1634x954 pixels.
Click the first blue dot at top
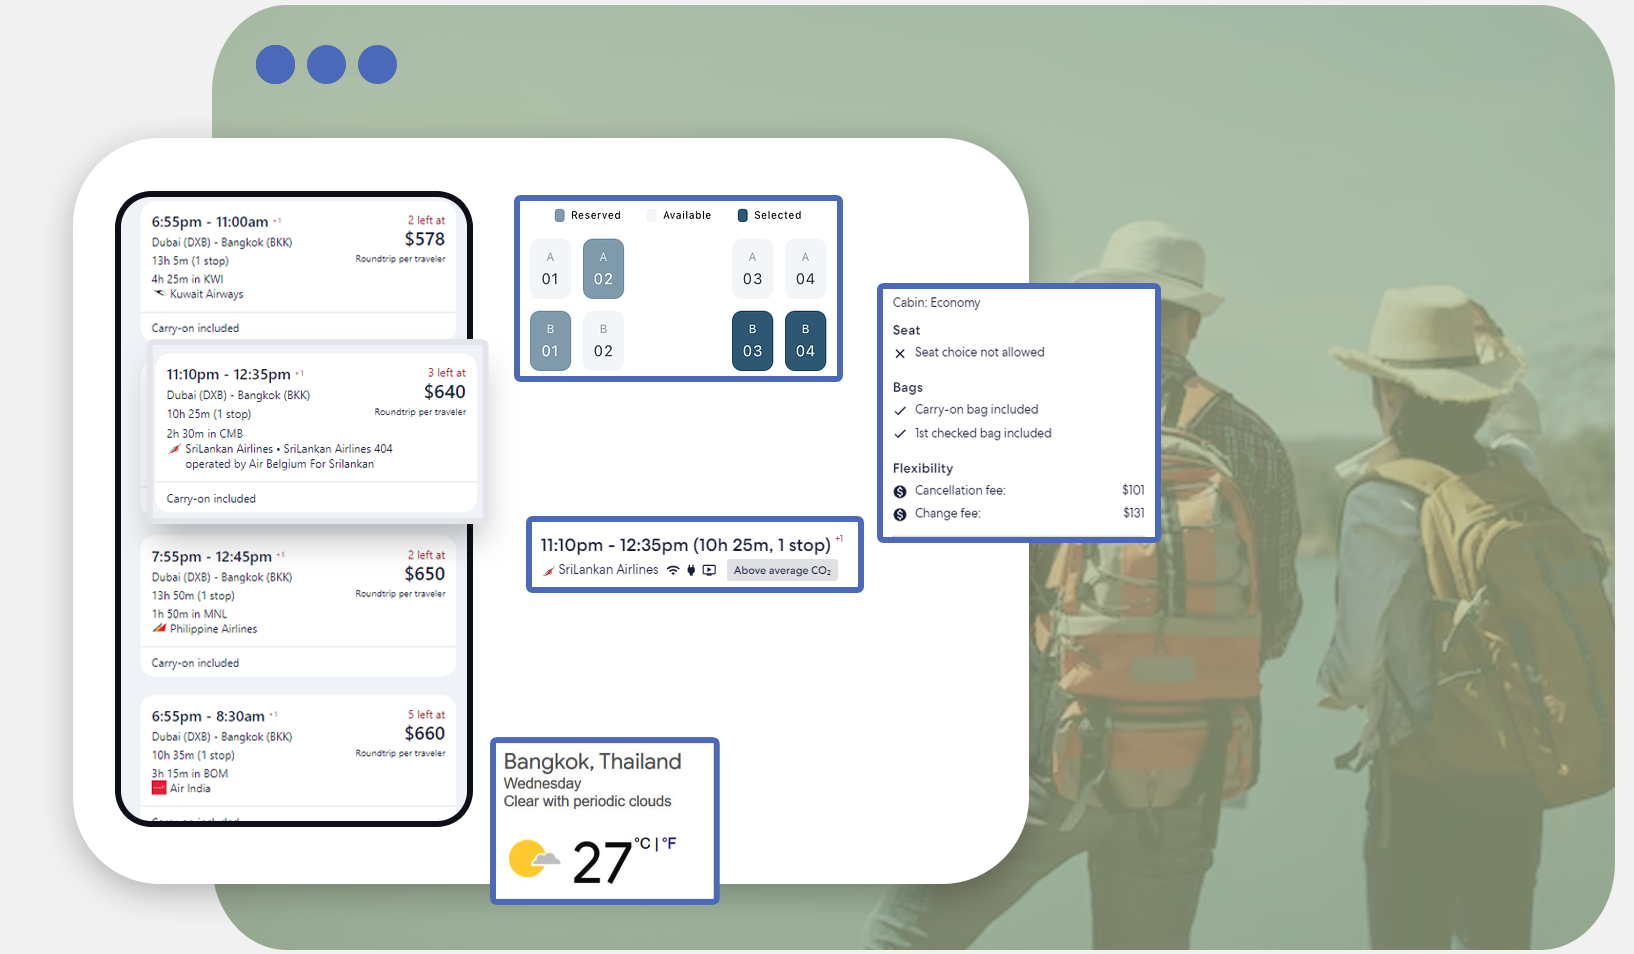(275, 65)
